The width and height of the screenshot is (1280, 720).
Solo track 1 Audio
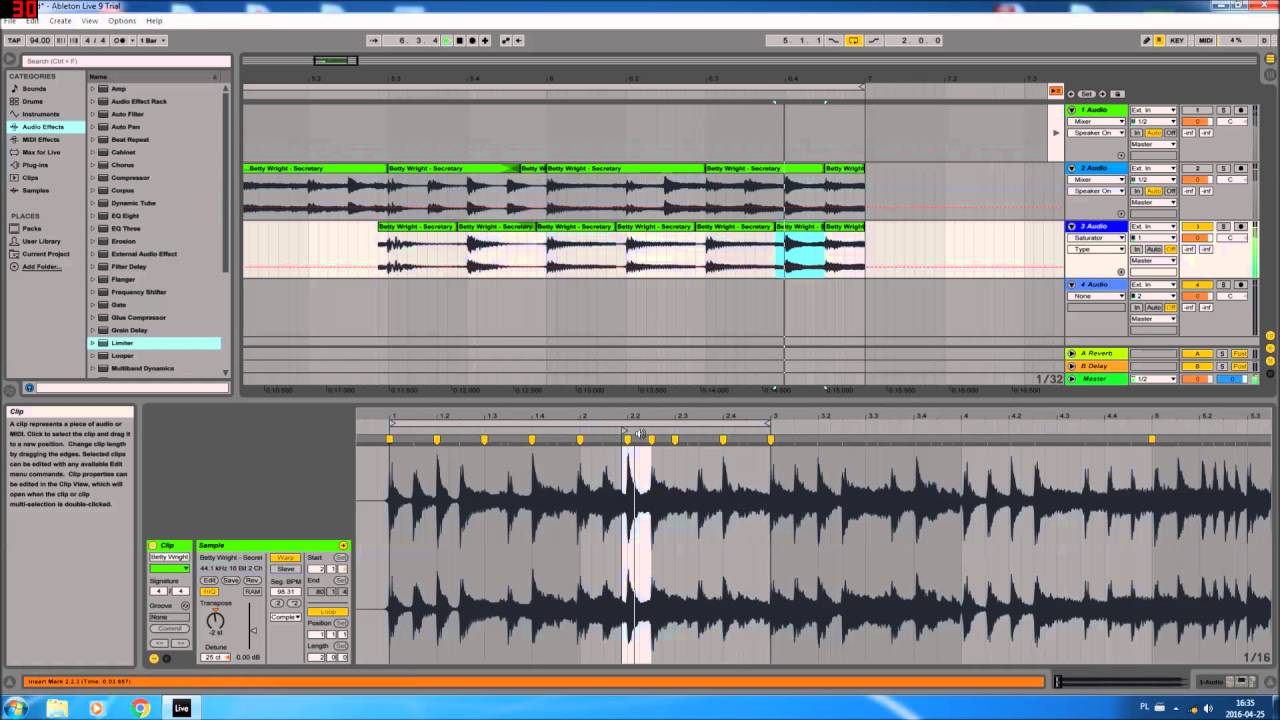tap(1222, 110)
